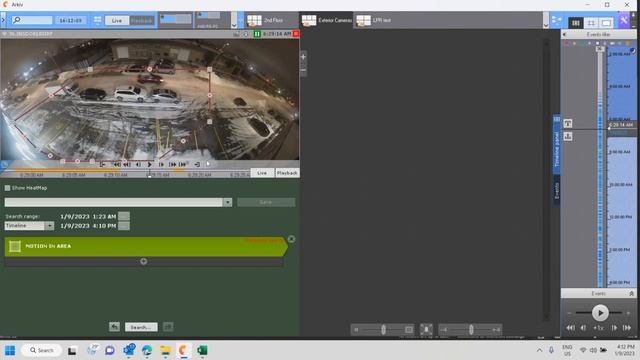Click the icon right of Search button
Screen dimensions: 640x360
[x=168, y=327]
